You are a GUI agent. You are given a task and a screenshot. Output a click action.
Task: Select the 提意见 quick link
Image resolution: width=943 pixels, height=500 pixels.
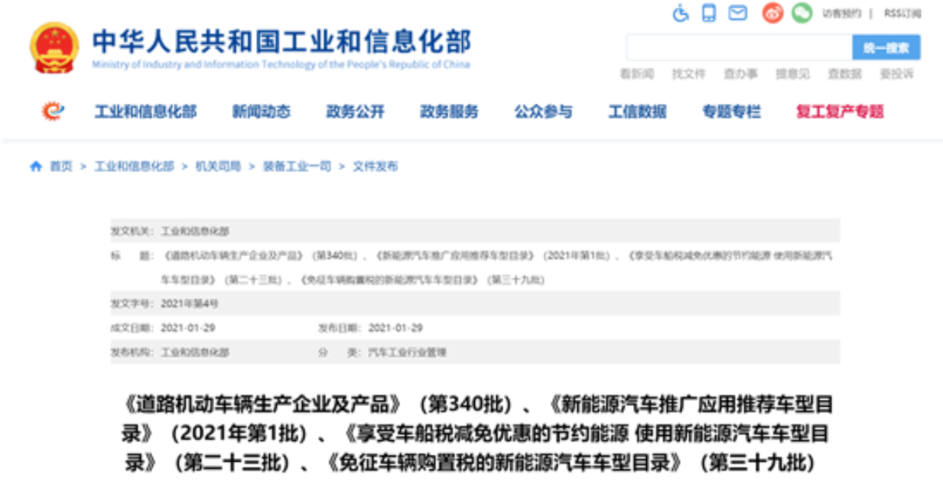coord(793,74)
